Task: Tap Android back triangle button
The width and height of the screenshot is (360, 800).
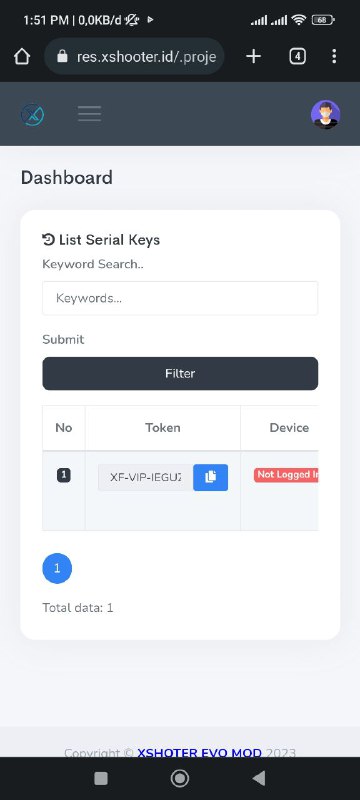Action: 259,778
